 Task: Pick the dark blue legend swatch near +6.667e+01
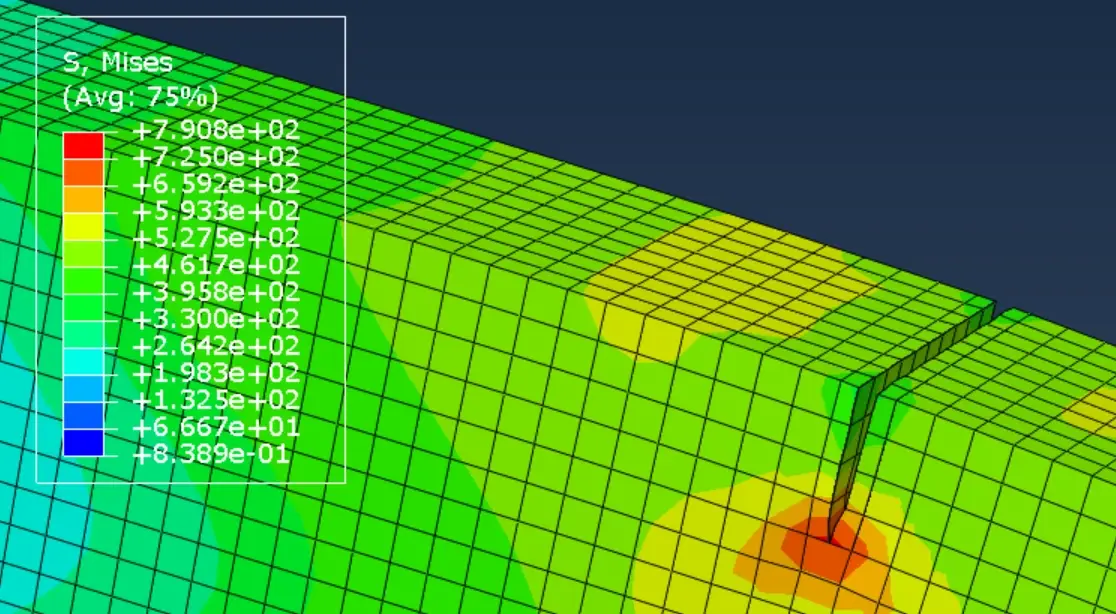point(83,443)
